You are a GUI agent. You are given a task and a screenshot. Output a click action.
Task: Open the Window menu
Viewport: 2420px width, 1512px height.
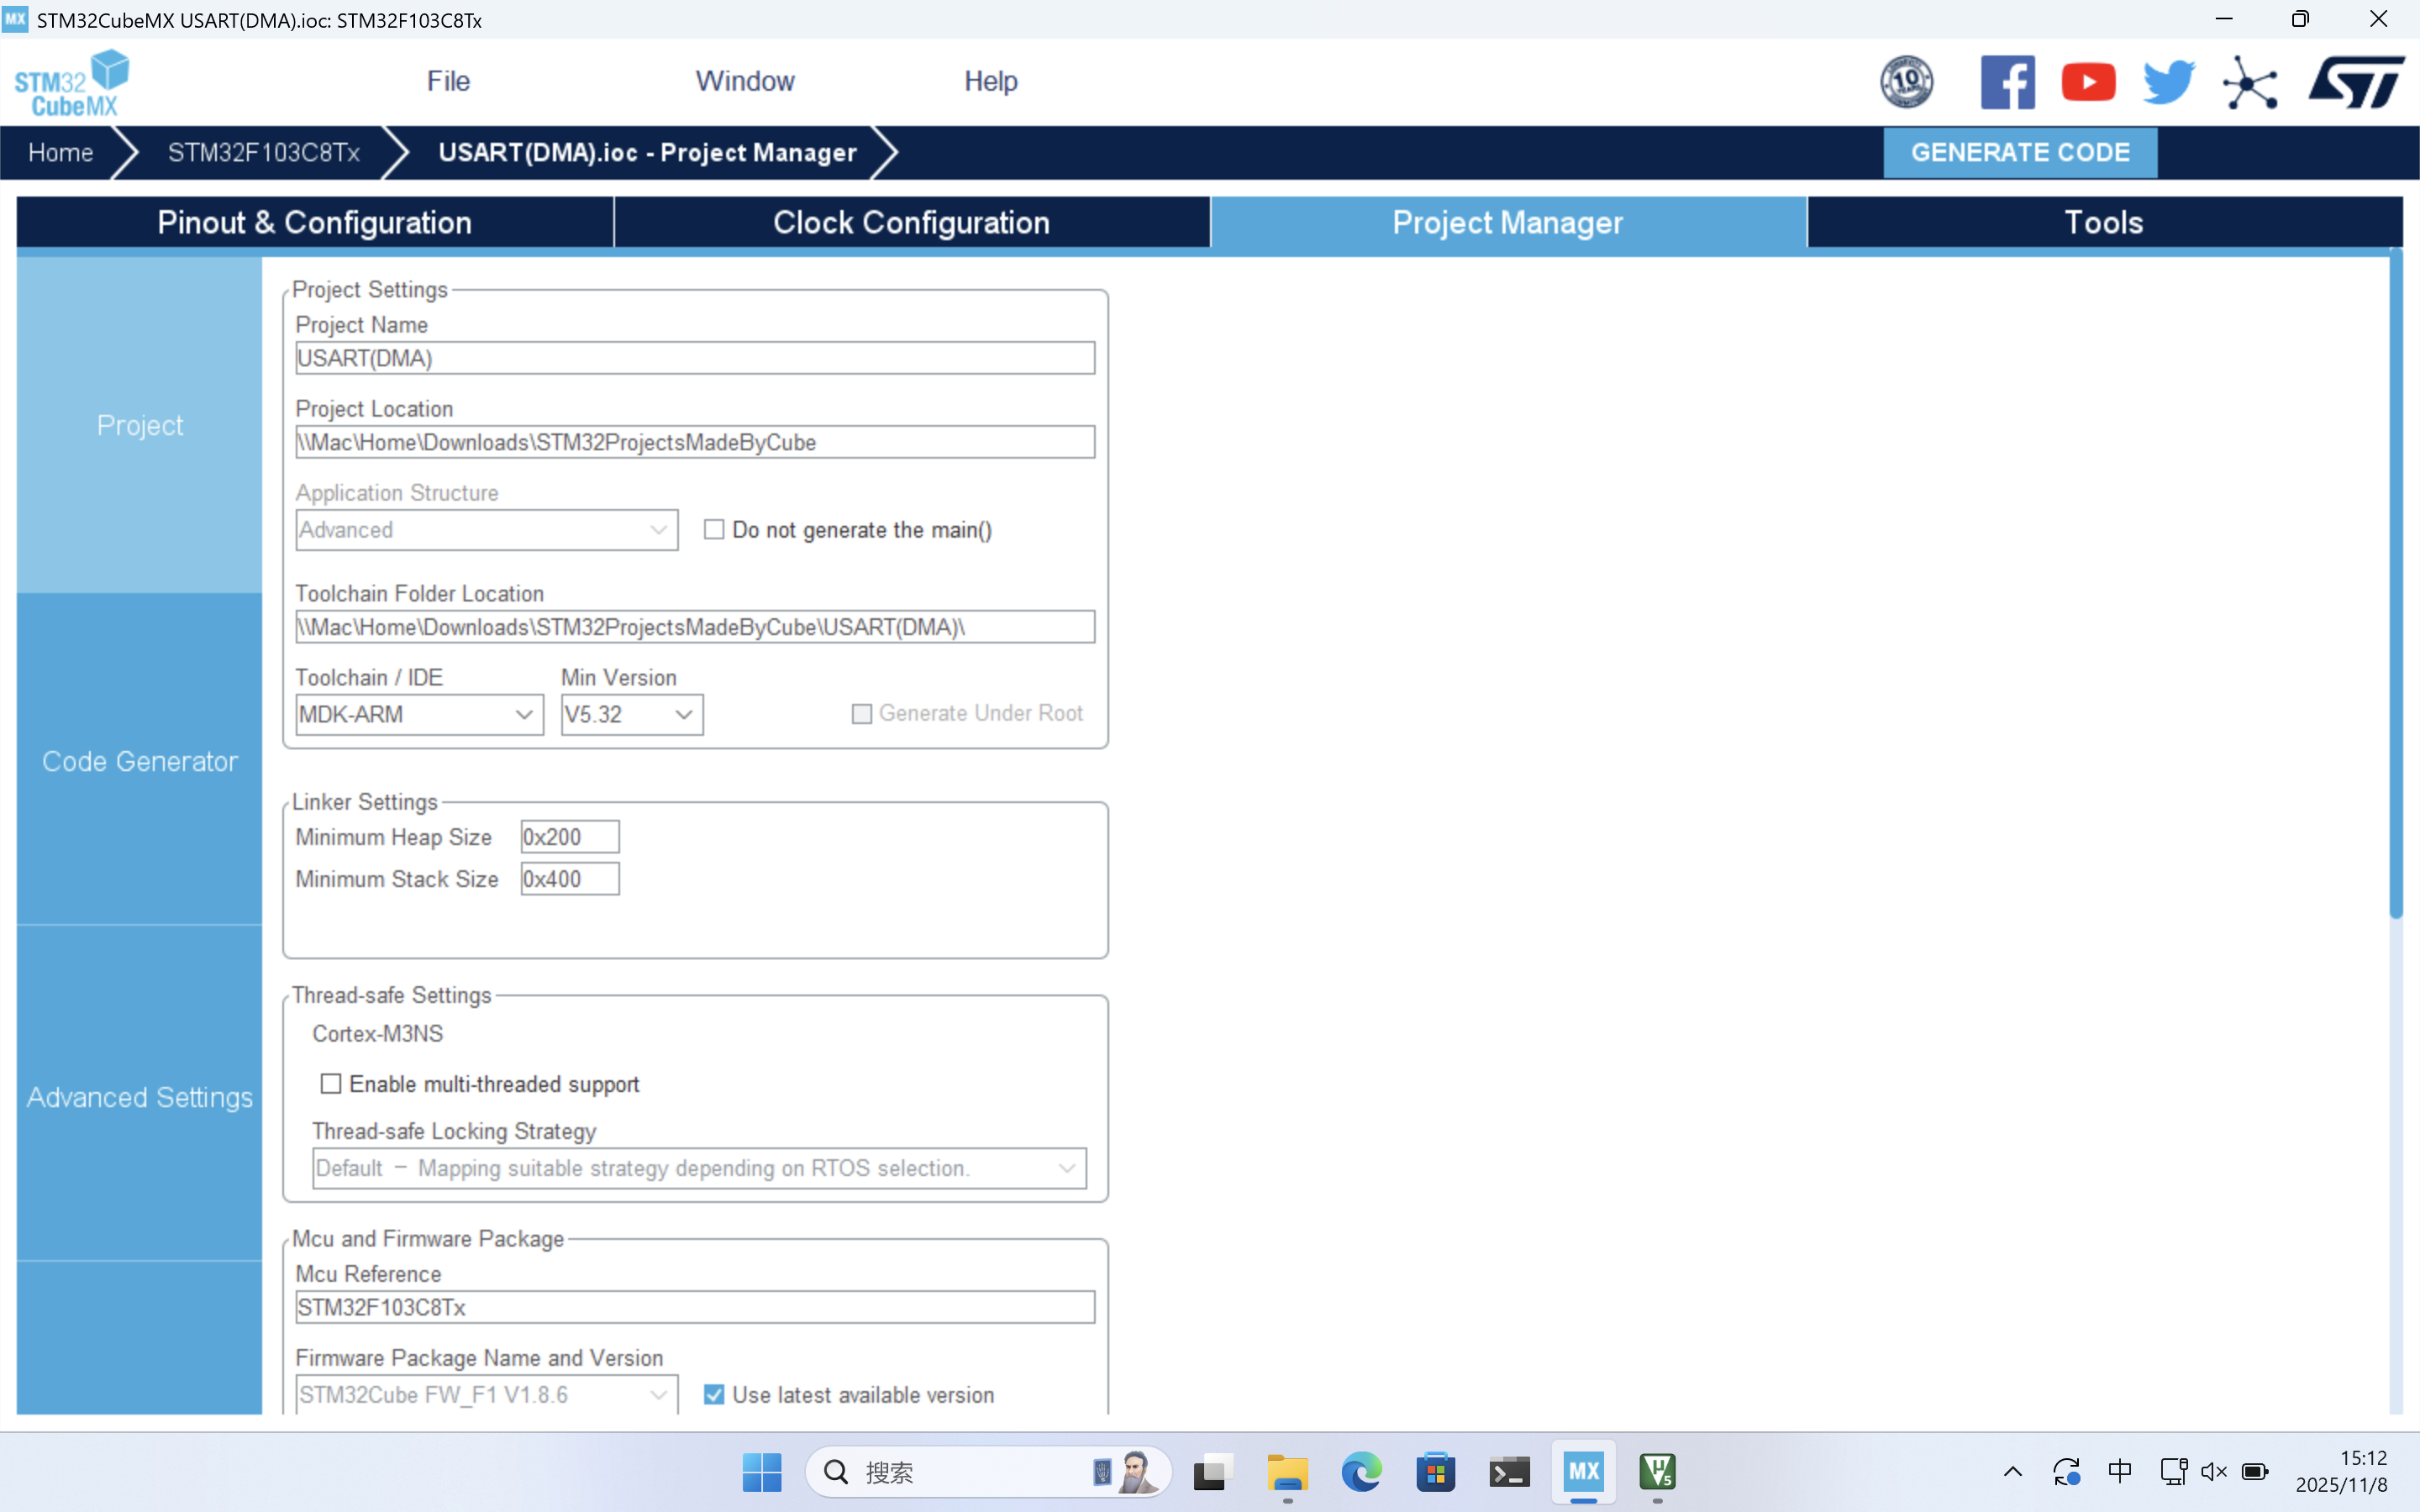[745, 81]
